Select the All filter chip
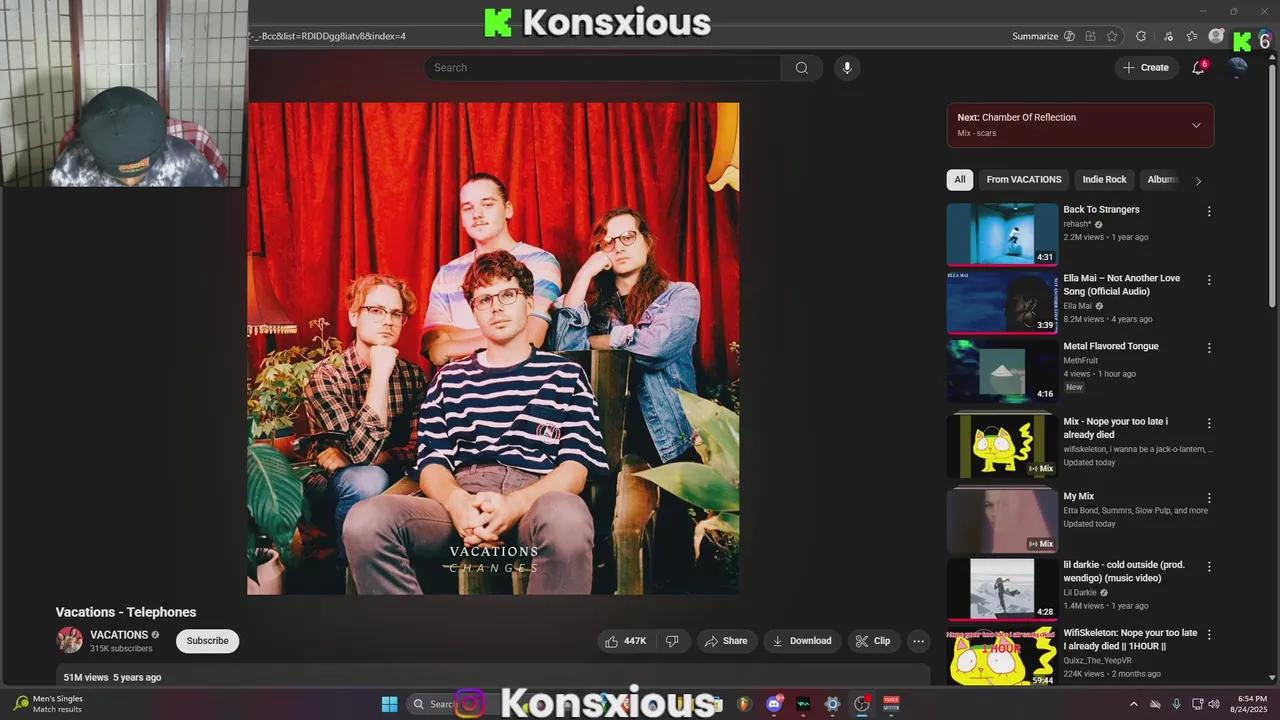 [960, 180]
